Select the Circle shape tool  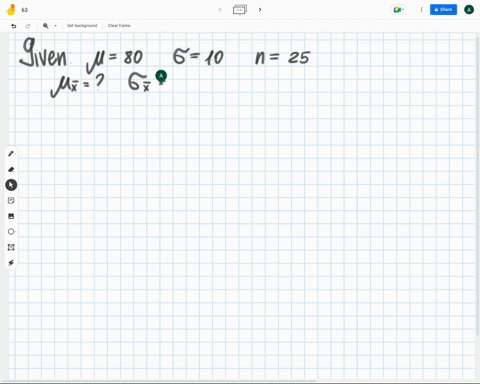tap(11, 232)
